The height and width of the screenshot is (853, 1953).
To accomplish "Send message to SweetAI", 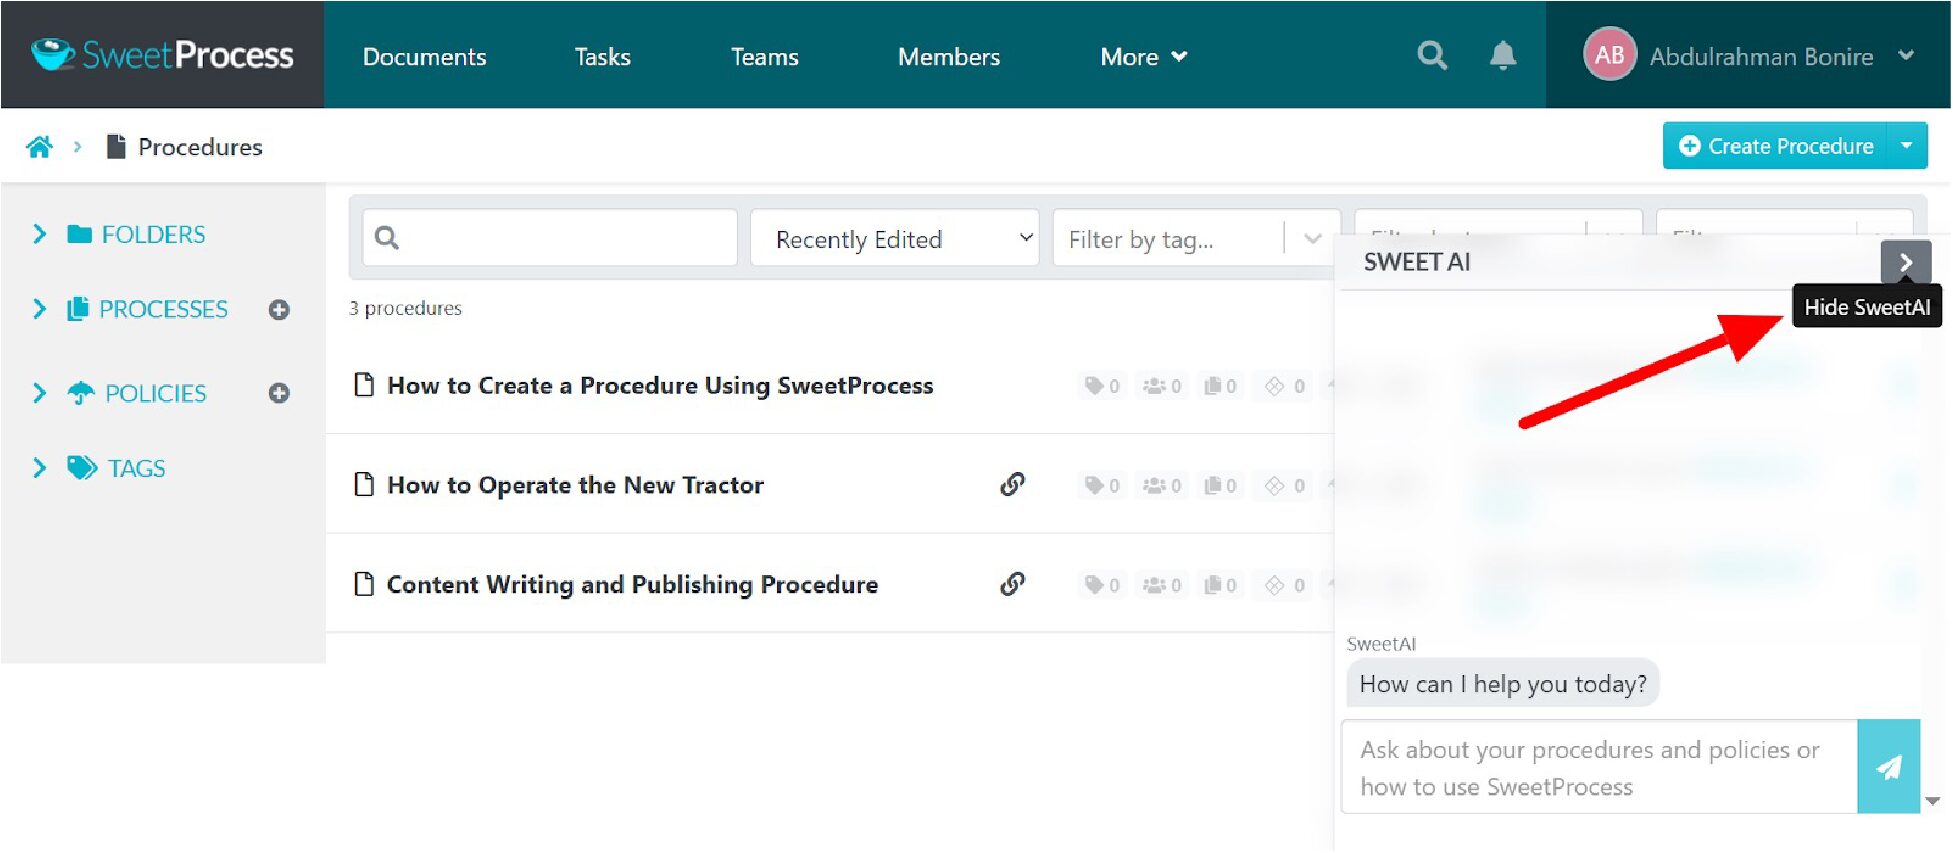I will 1888,767.
